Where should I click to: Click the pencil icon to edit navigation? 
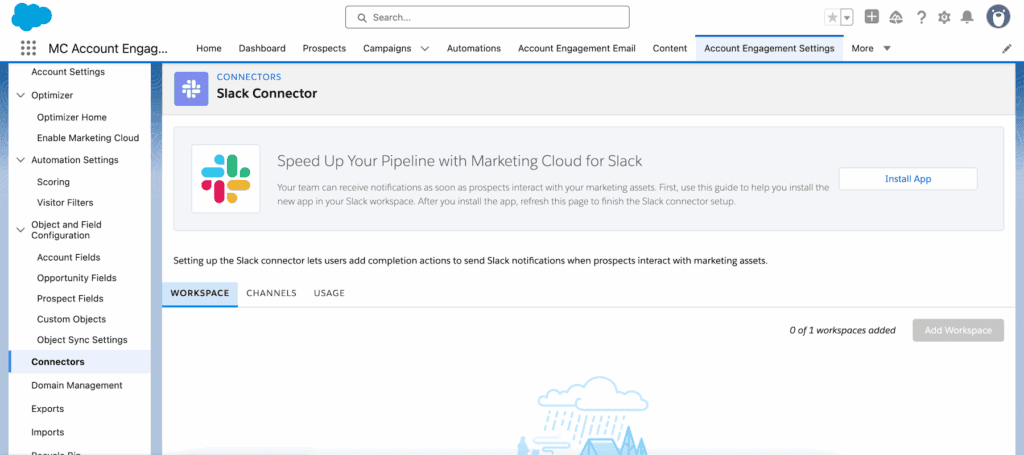1007,49
